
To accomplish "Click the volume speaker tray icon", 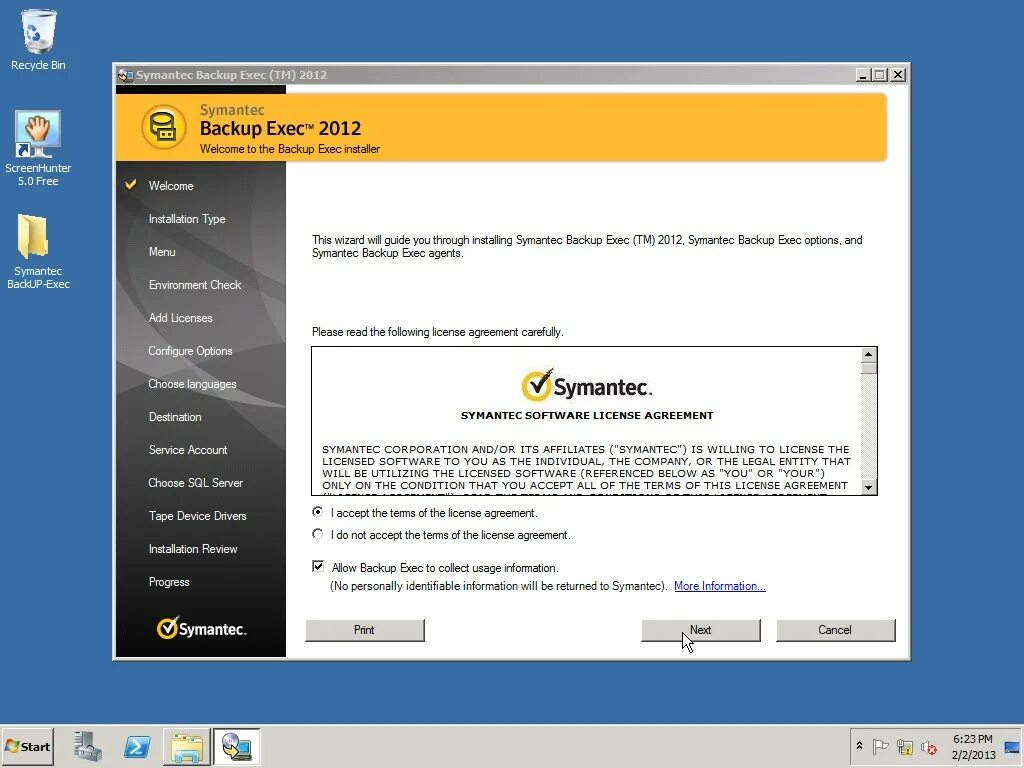I will [x=929, y=746].
